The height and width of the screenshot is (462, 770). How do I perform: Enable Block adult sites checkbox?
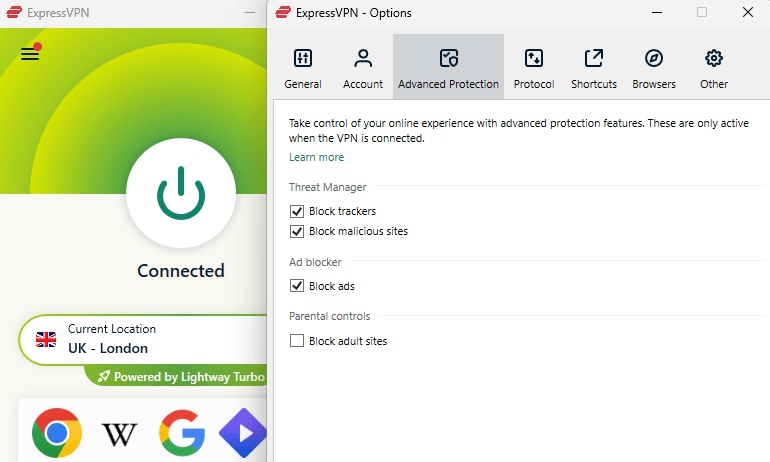[x=297, y=341]
